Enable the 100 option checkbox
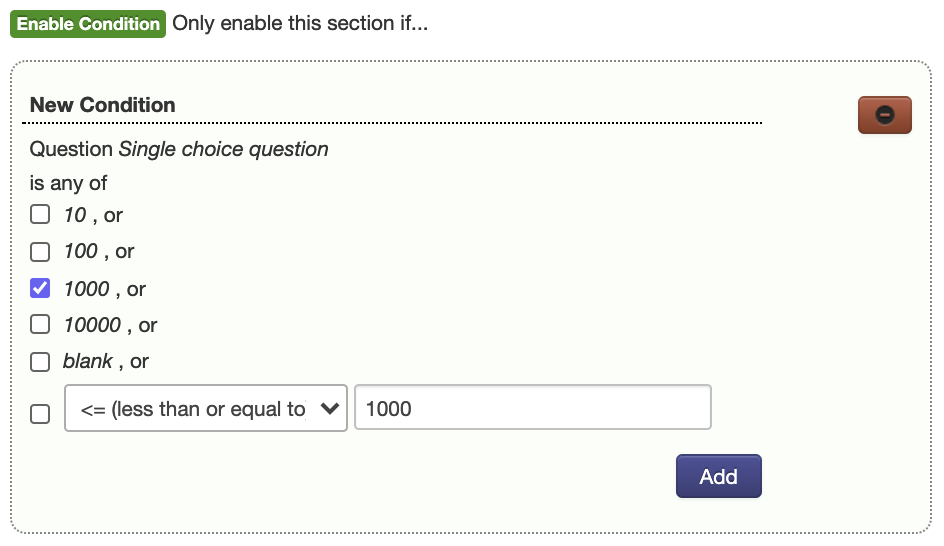This screenshot has width=944, height=546. [40, 251]
